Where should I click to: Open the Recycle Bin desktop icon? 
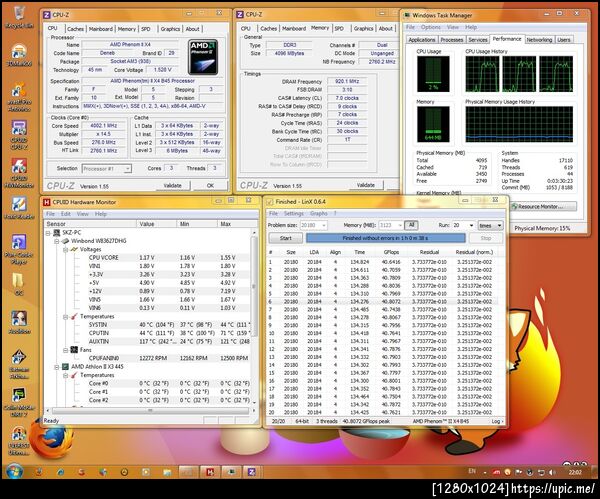[x=19, y=17]
